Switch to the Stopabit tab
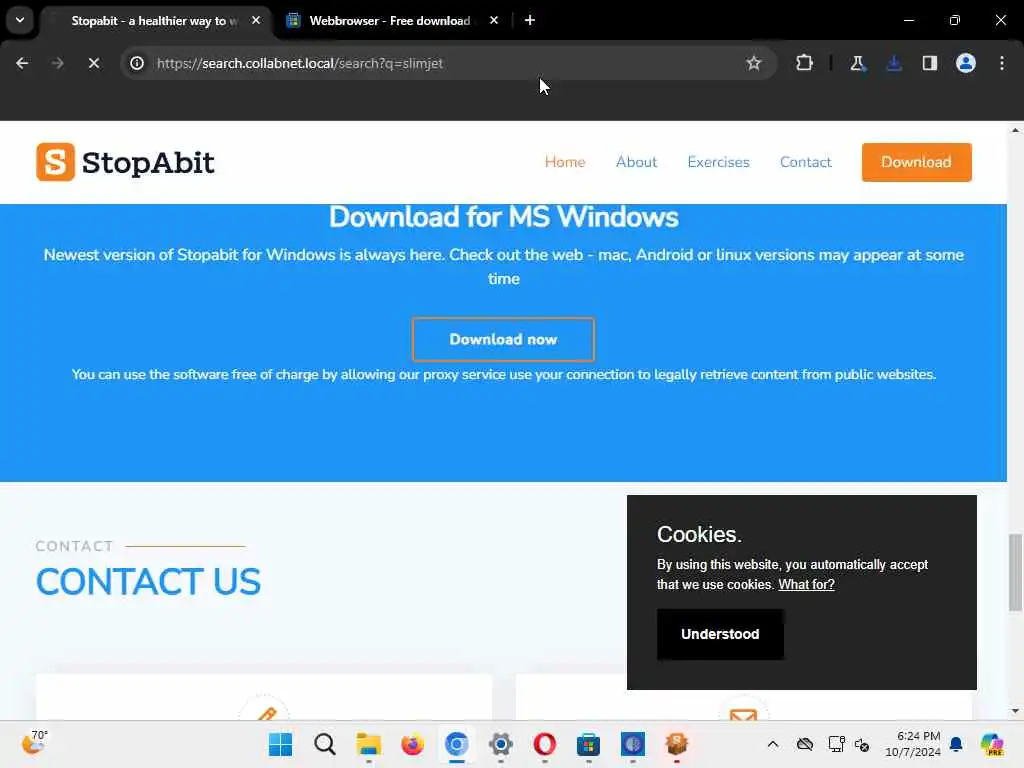This screenshot has width=1024, height=768. pyautogui.click(x=155, y=21)
